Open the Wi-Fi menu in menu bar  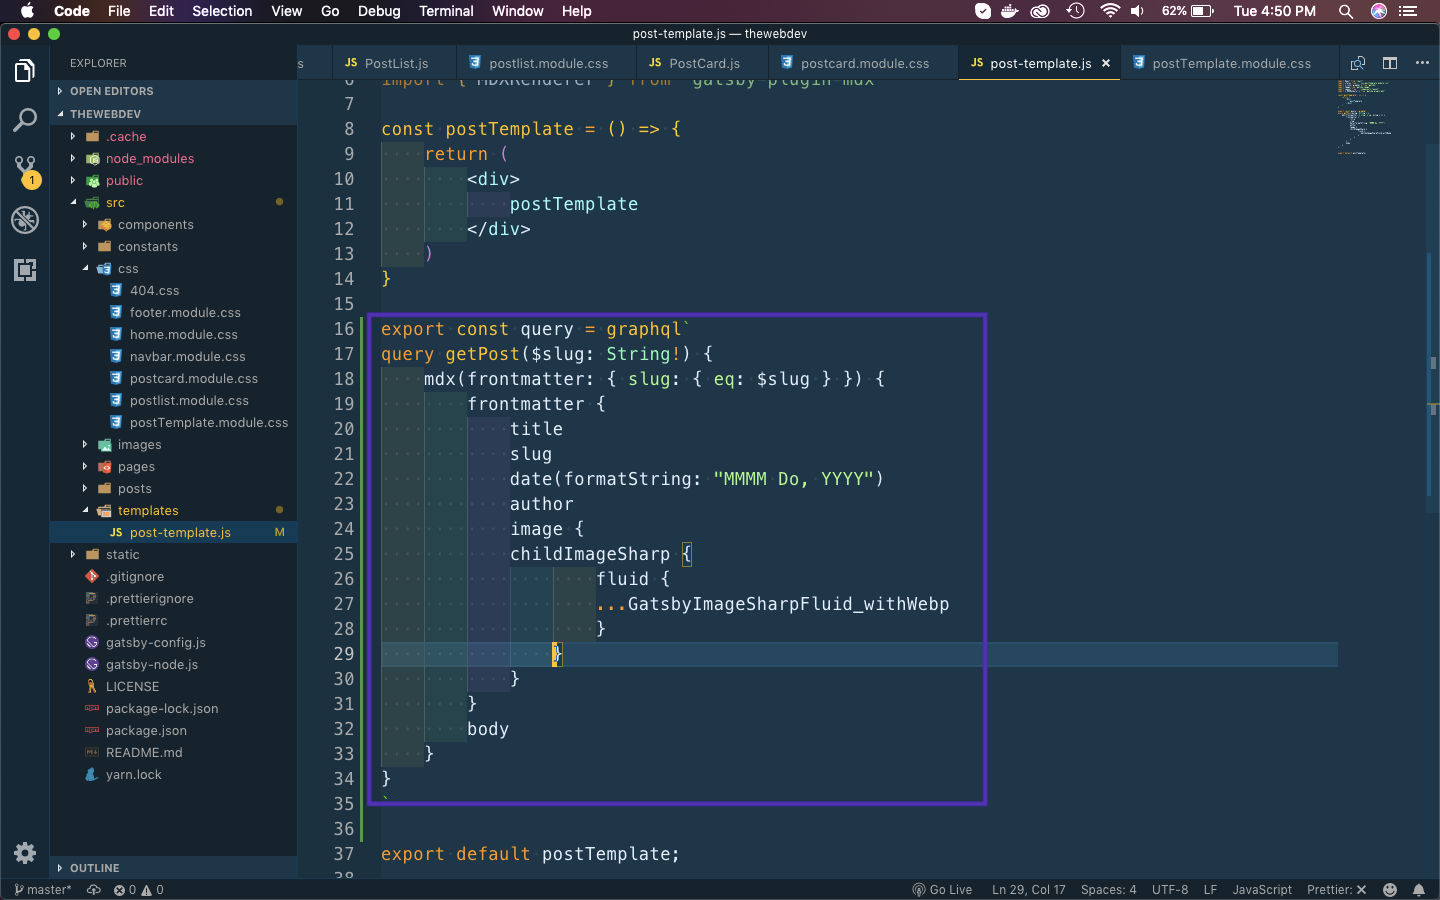pos(1109,11)
